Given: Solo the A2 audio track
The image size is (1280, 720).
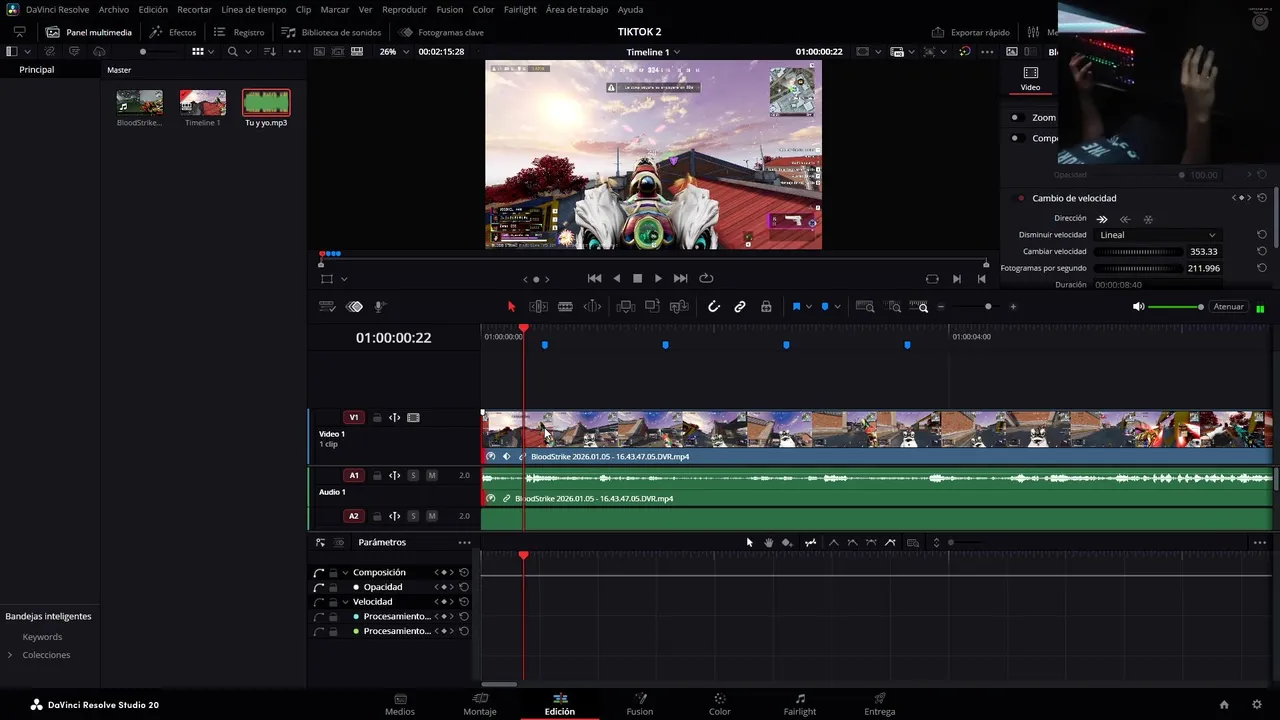Looking at the screenshot, I should 413,516.
